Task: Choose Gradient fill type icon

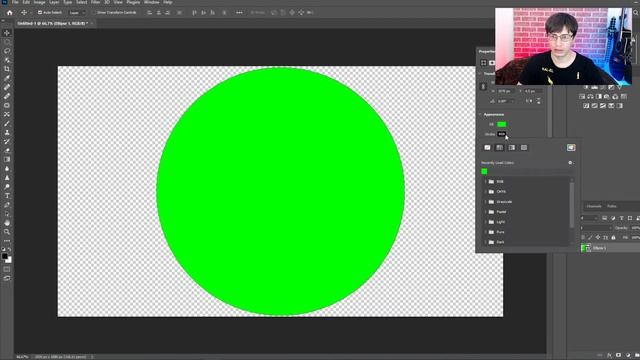Action: [x=512, y=148]
